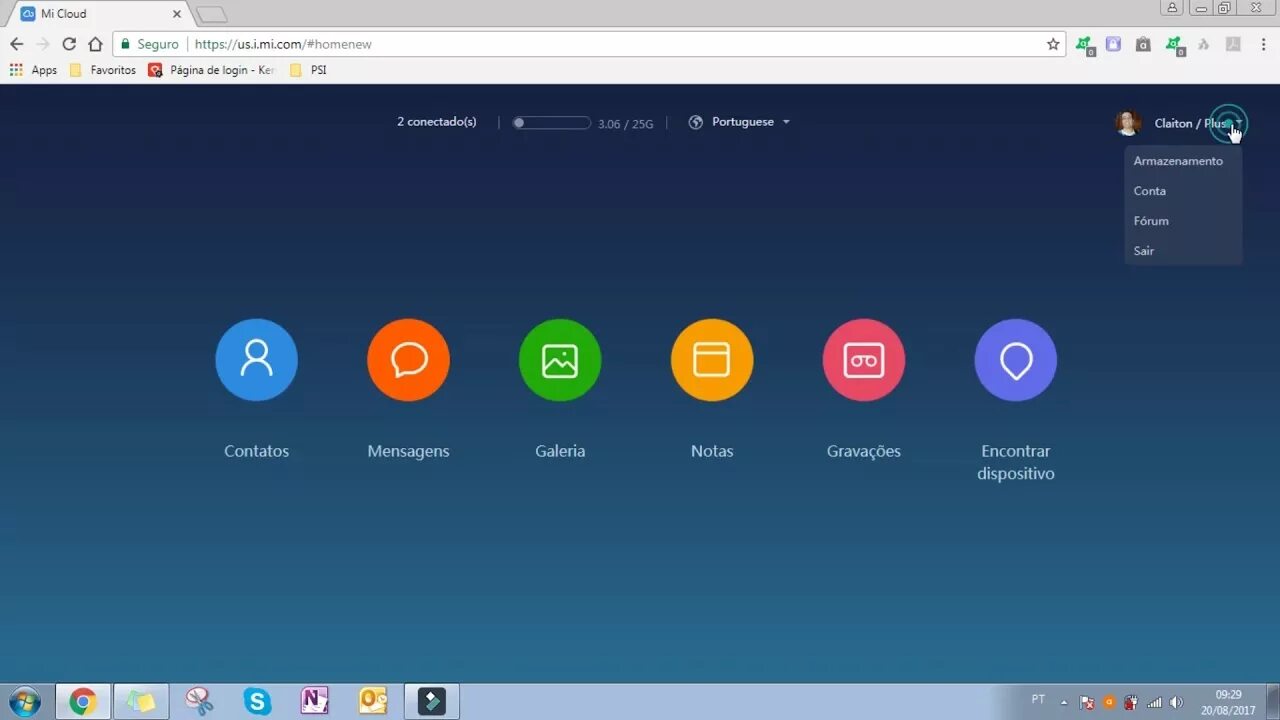Select Fórum from account menu
Viewport: 1280px width, 720px height.
(1151, 221)
